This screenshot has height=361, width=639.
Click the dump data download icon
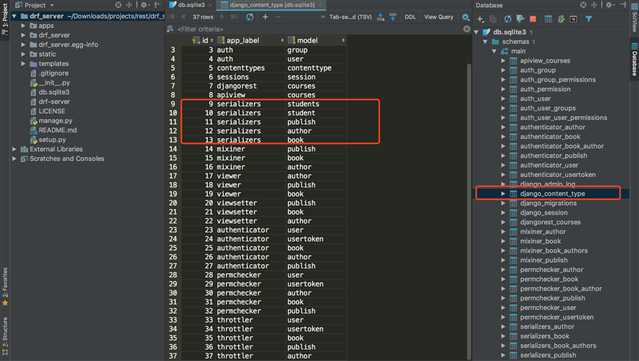(381, 17)
